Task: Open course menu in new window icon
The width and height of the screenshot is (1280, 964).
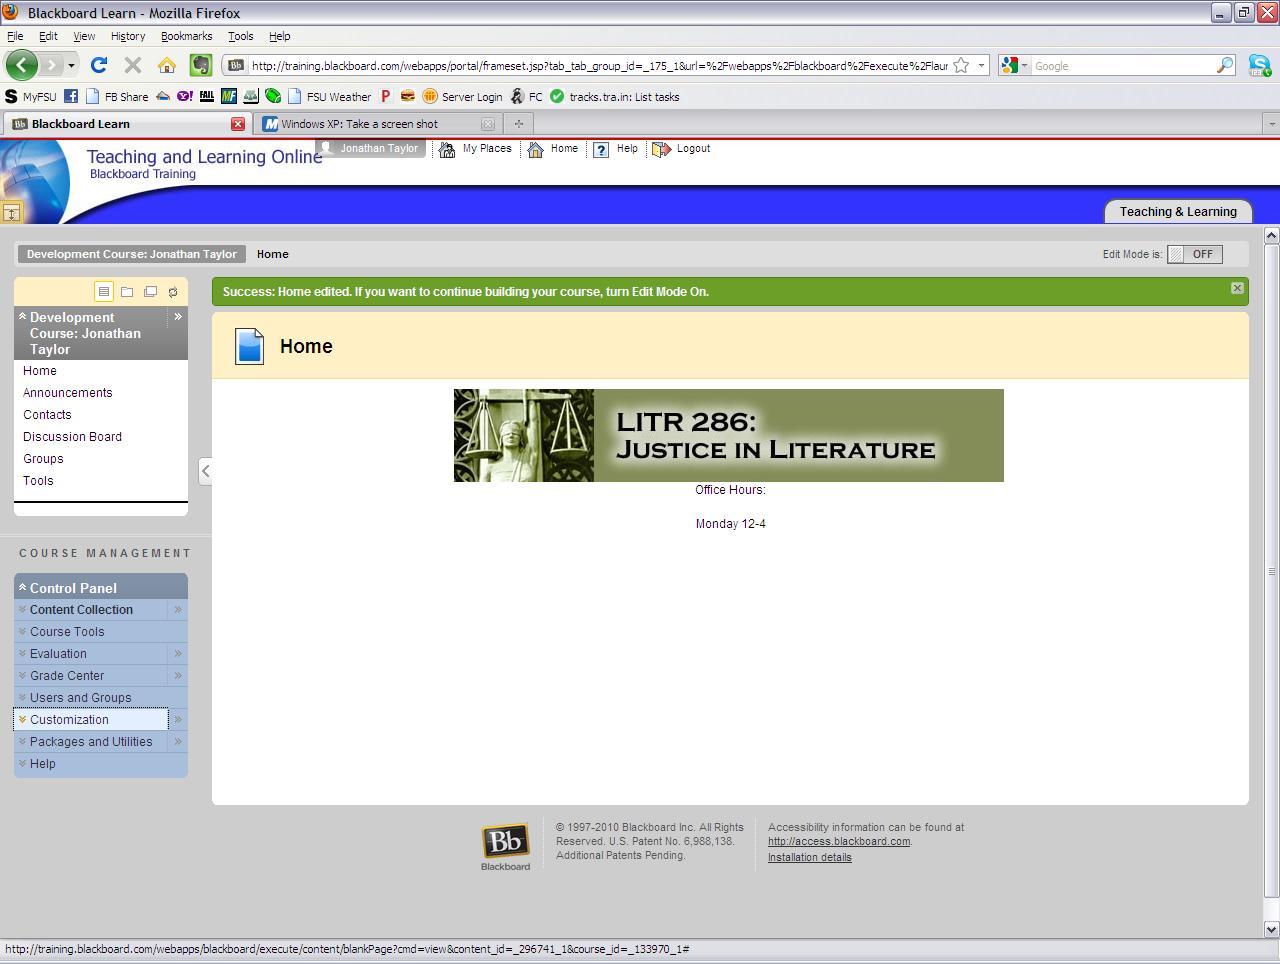Action: [x=150, y=292]
